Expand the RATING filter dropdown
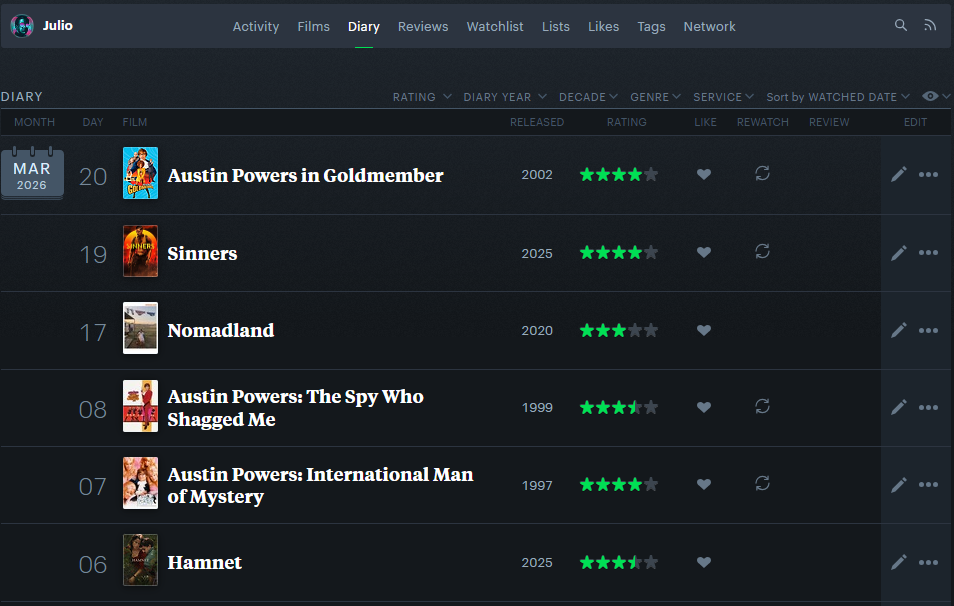This screenshot has height=606, width=954. click(422, 97)
